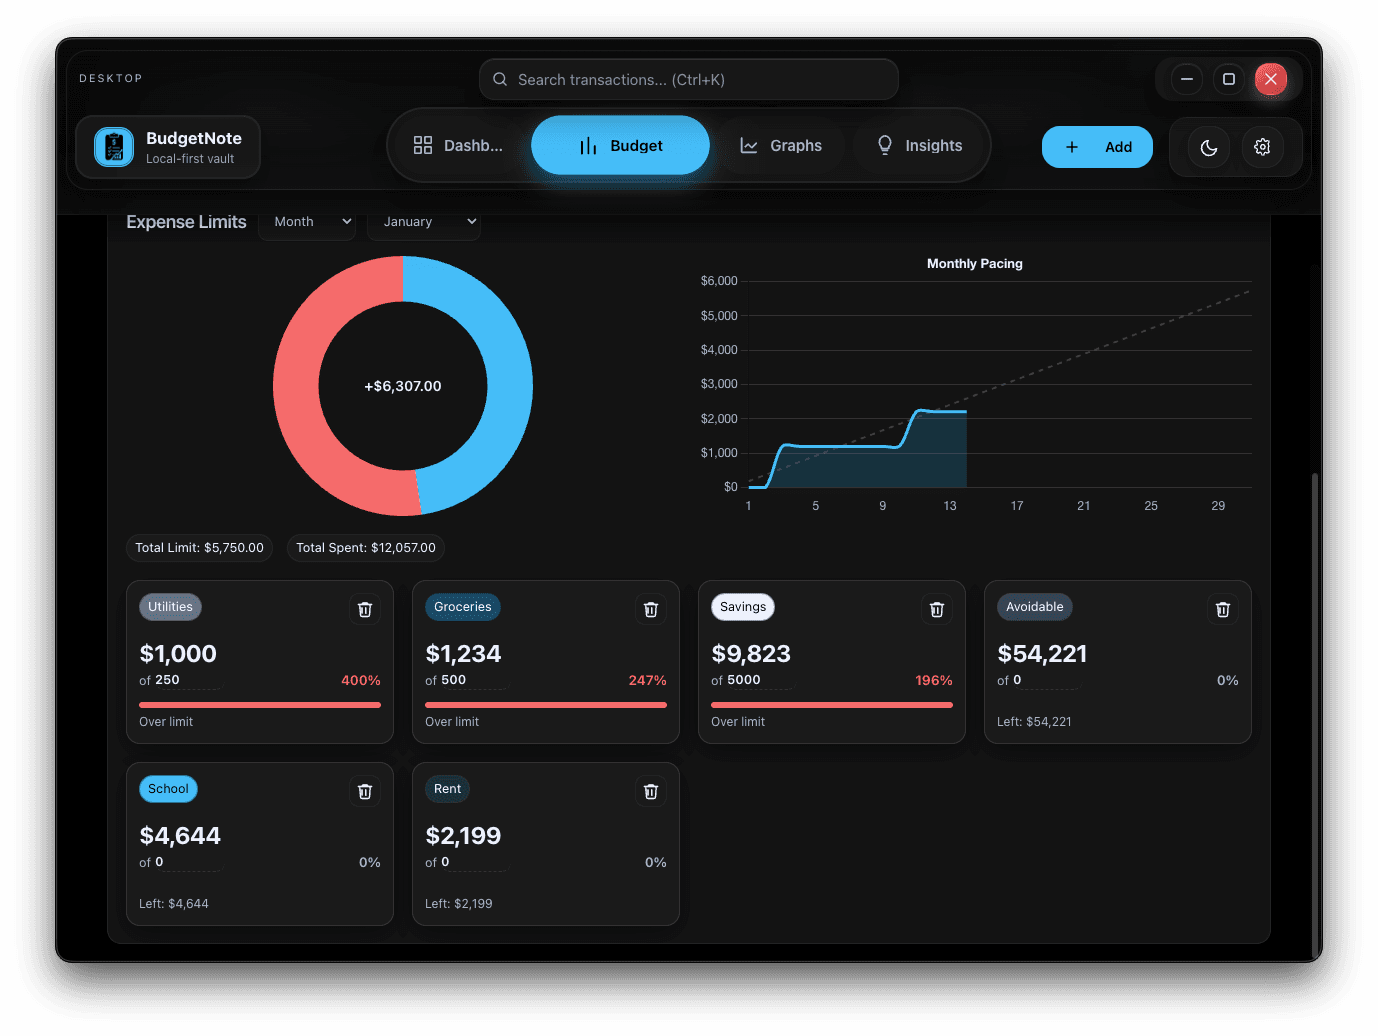Go to the Insights tab

(919, 146)
